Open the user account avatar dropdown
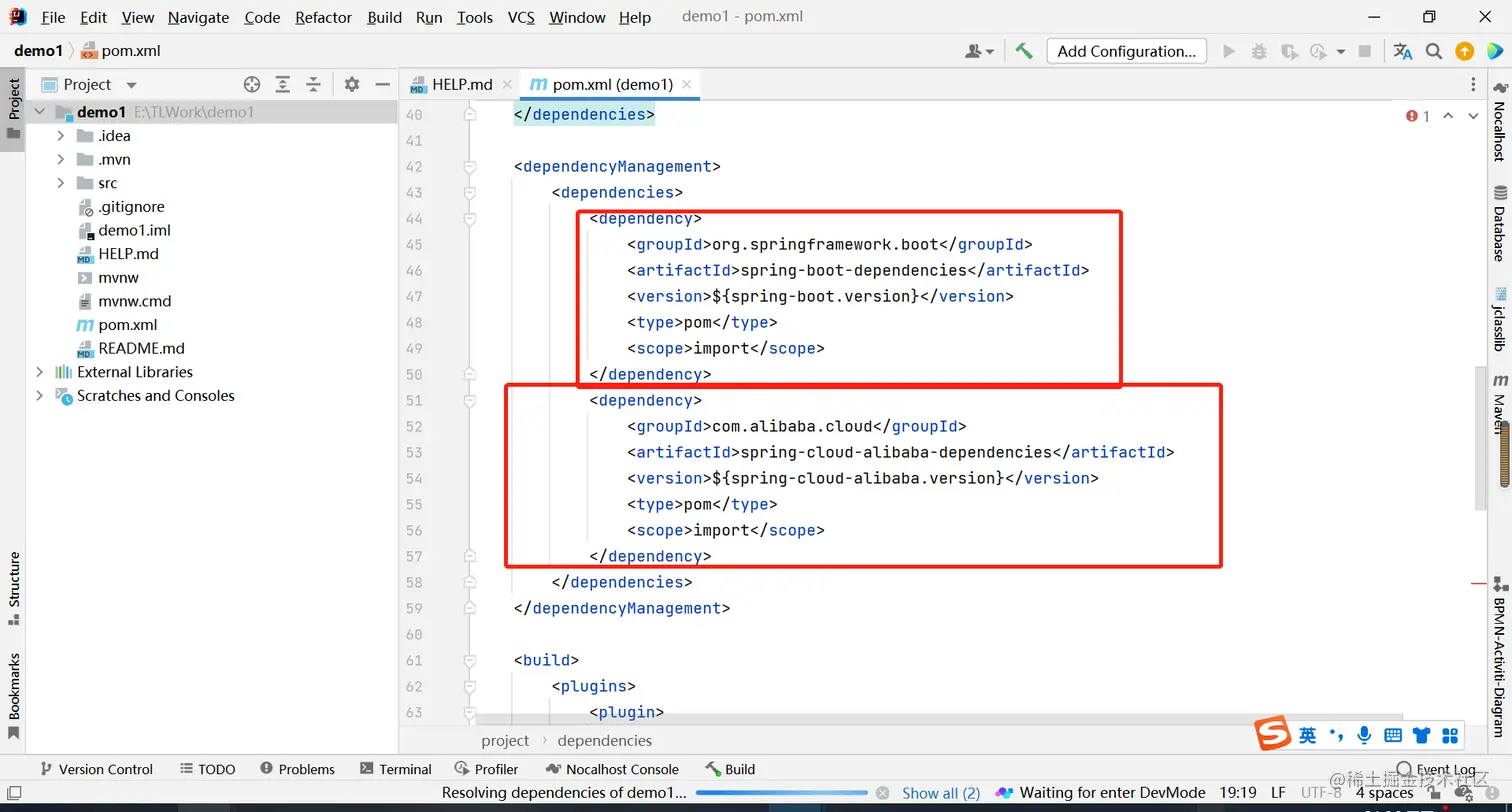 979,51
